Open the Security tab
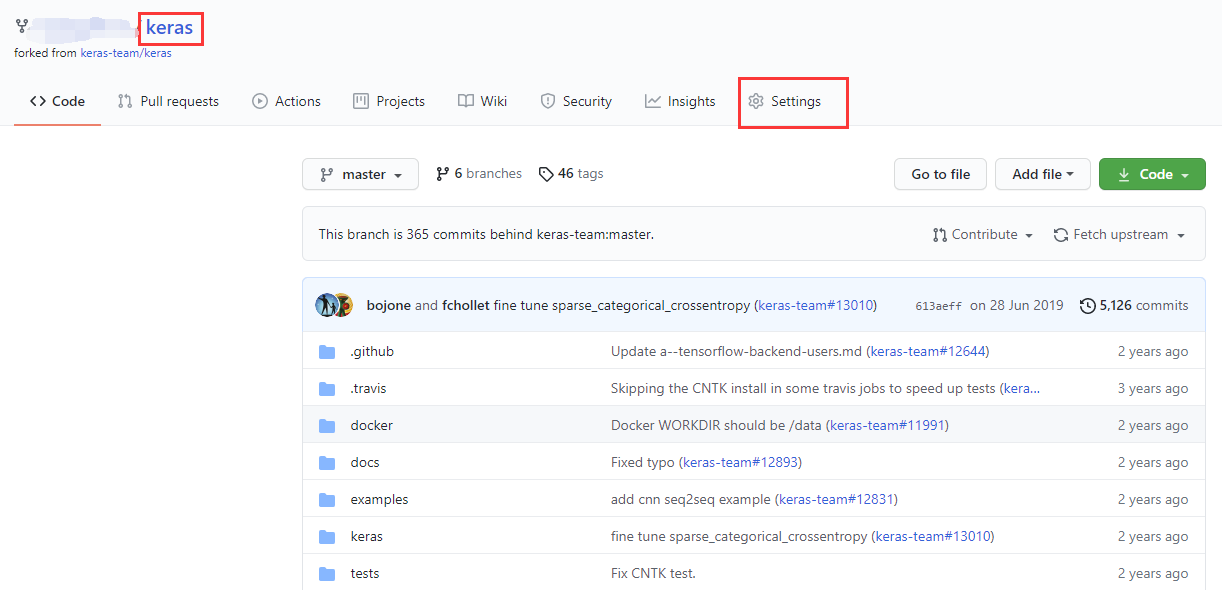This screenshot has width=1222, height=590. tap(576, 101)
